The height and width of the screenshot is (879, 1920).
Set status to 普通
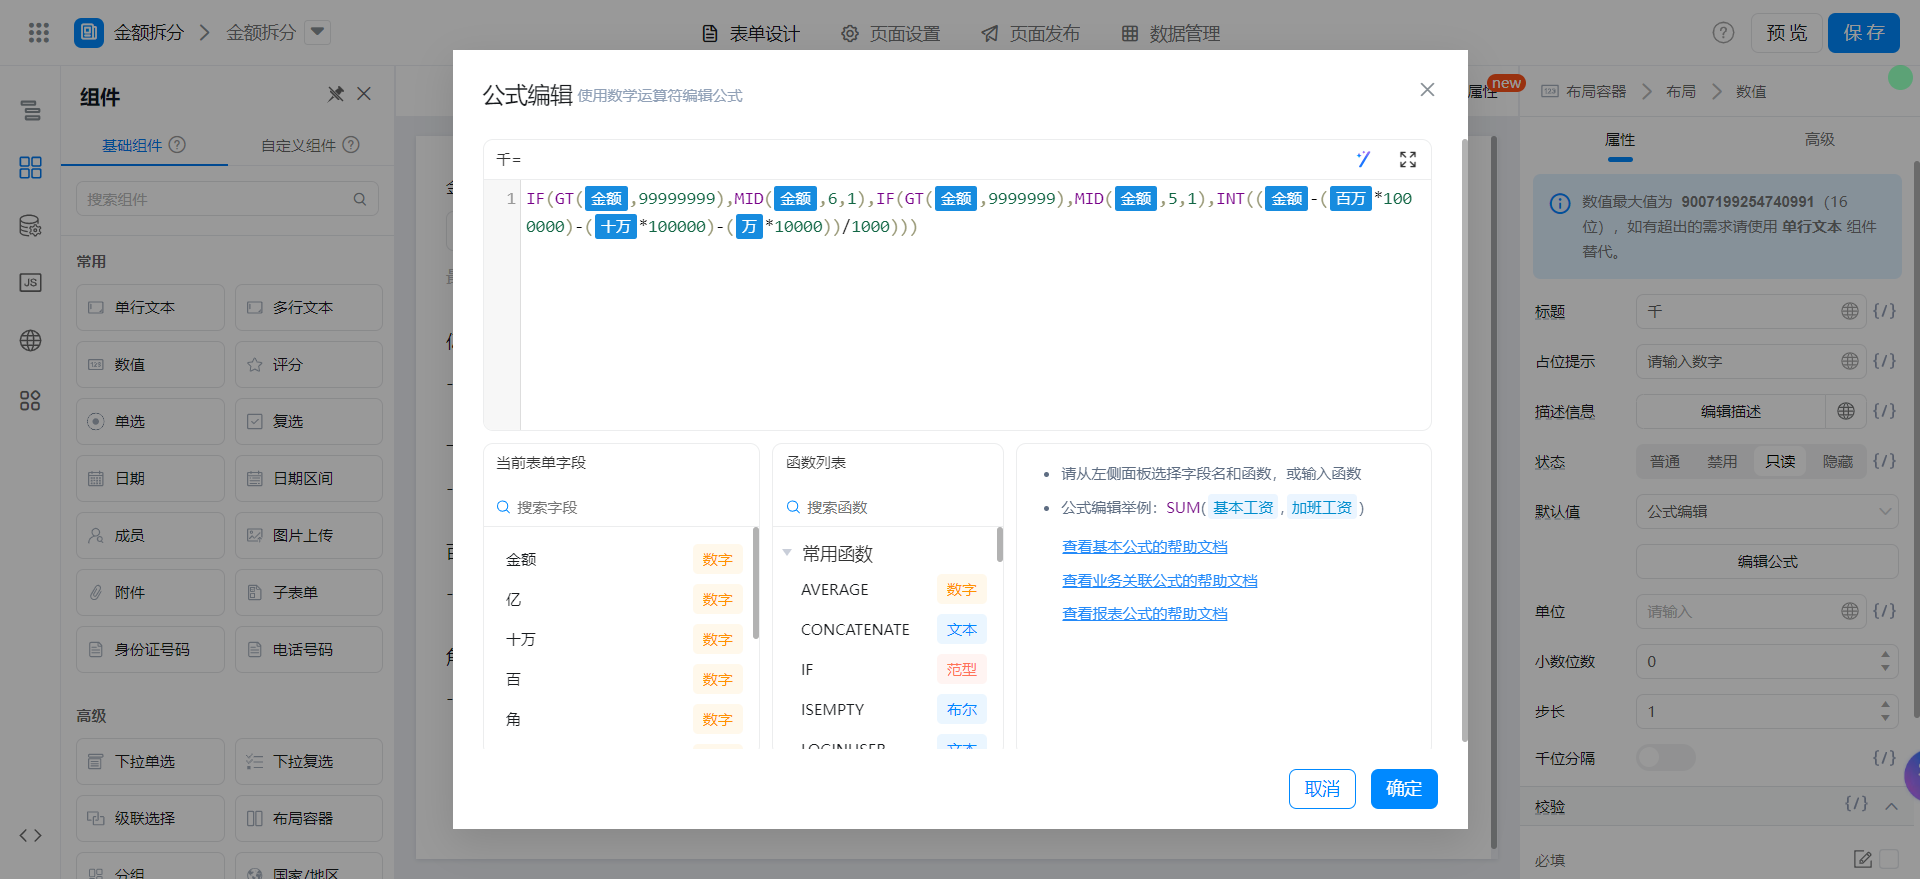click(x=1665, y=461)
